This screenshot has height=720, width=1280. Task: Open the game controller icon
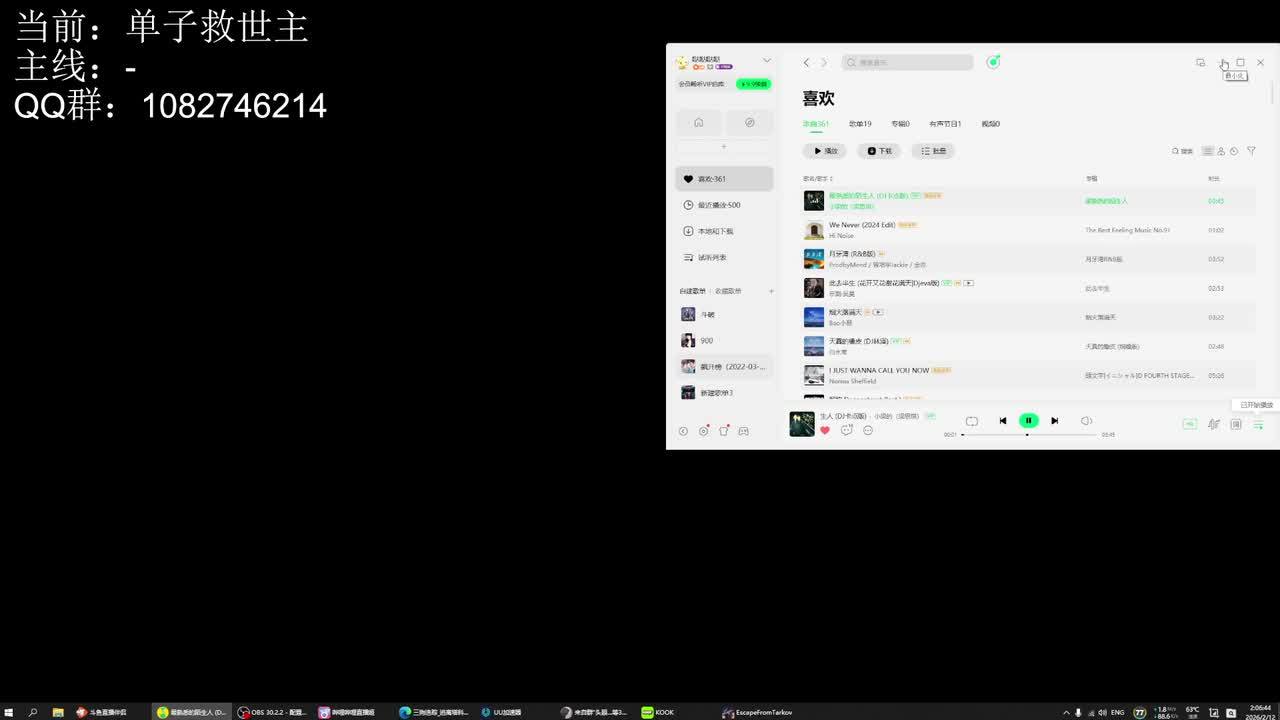point(743,431)
